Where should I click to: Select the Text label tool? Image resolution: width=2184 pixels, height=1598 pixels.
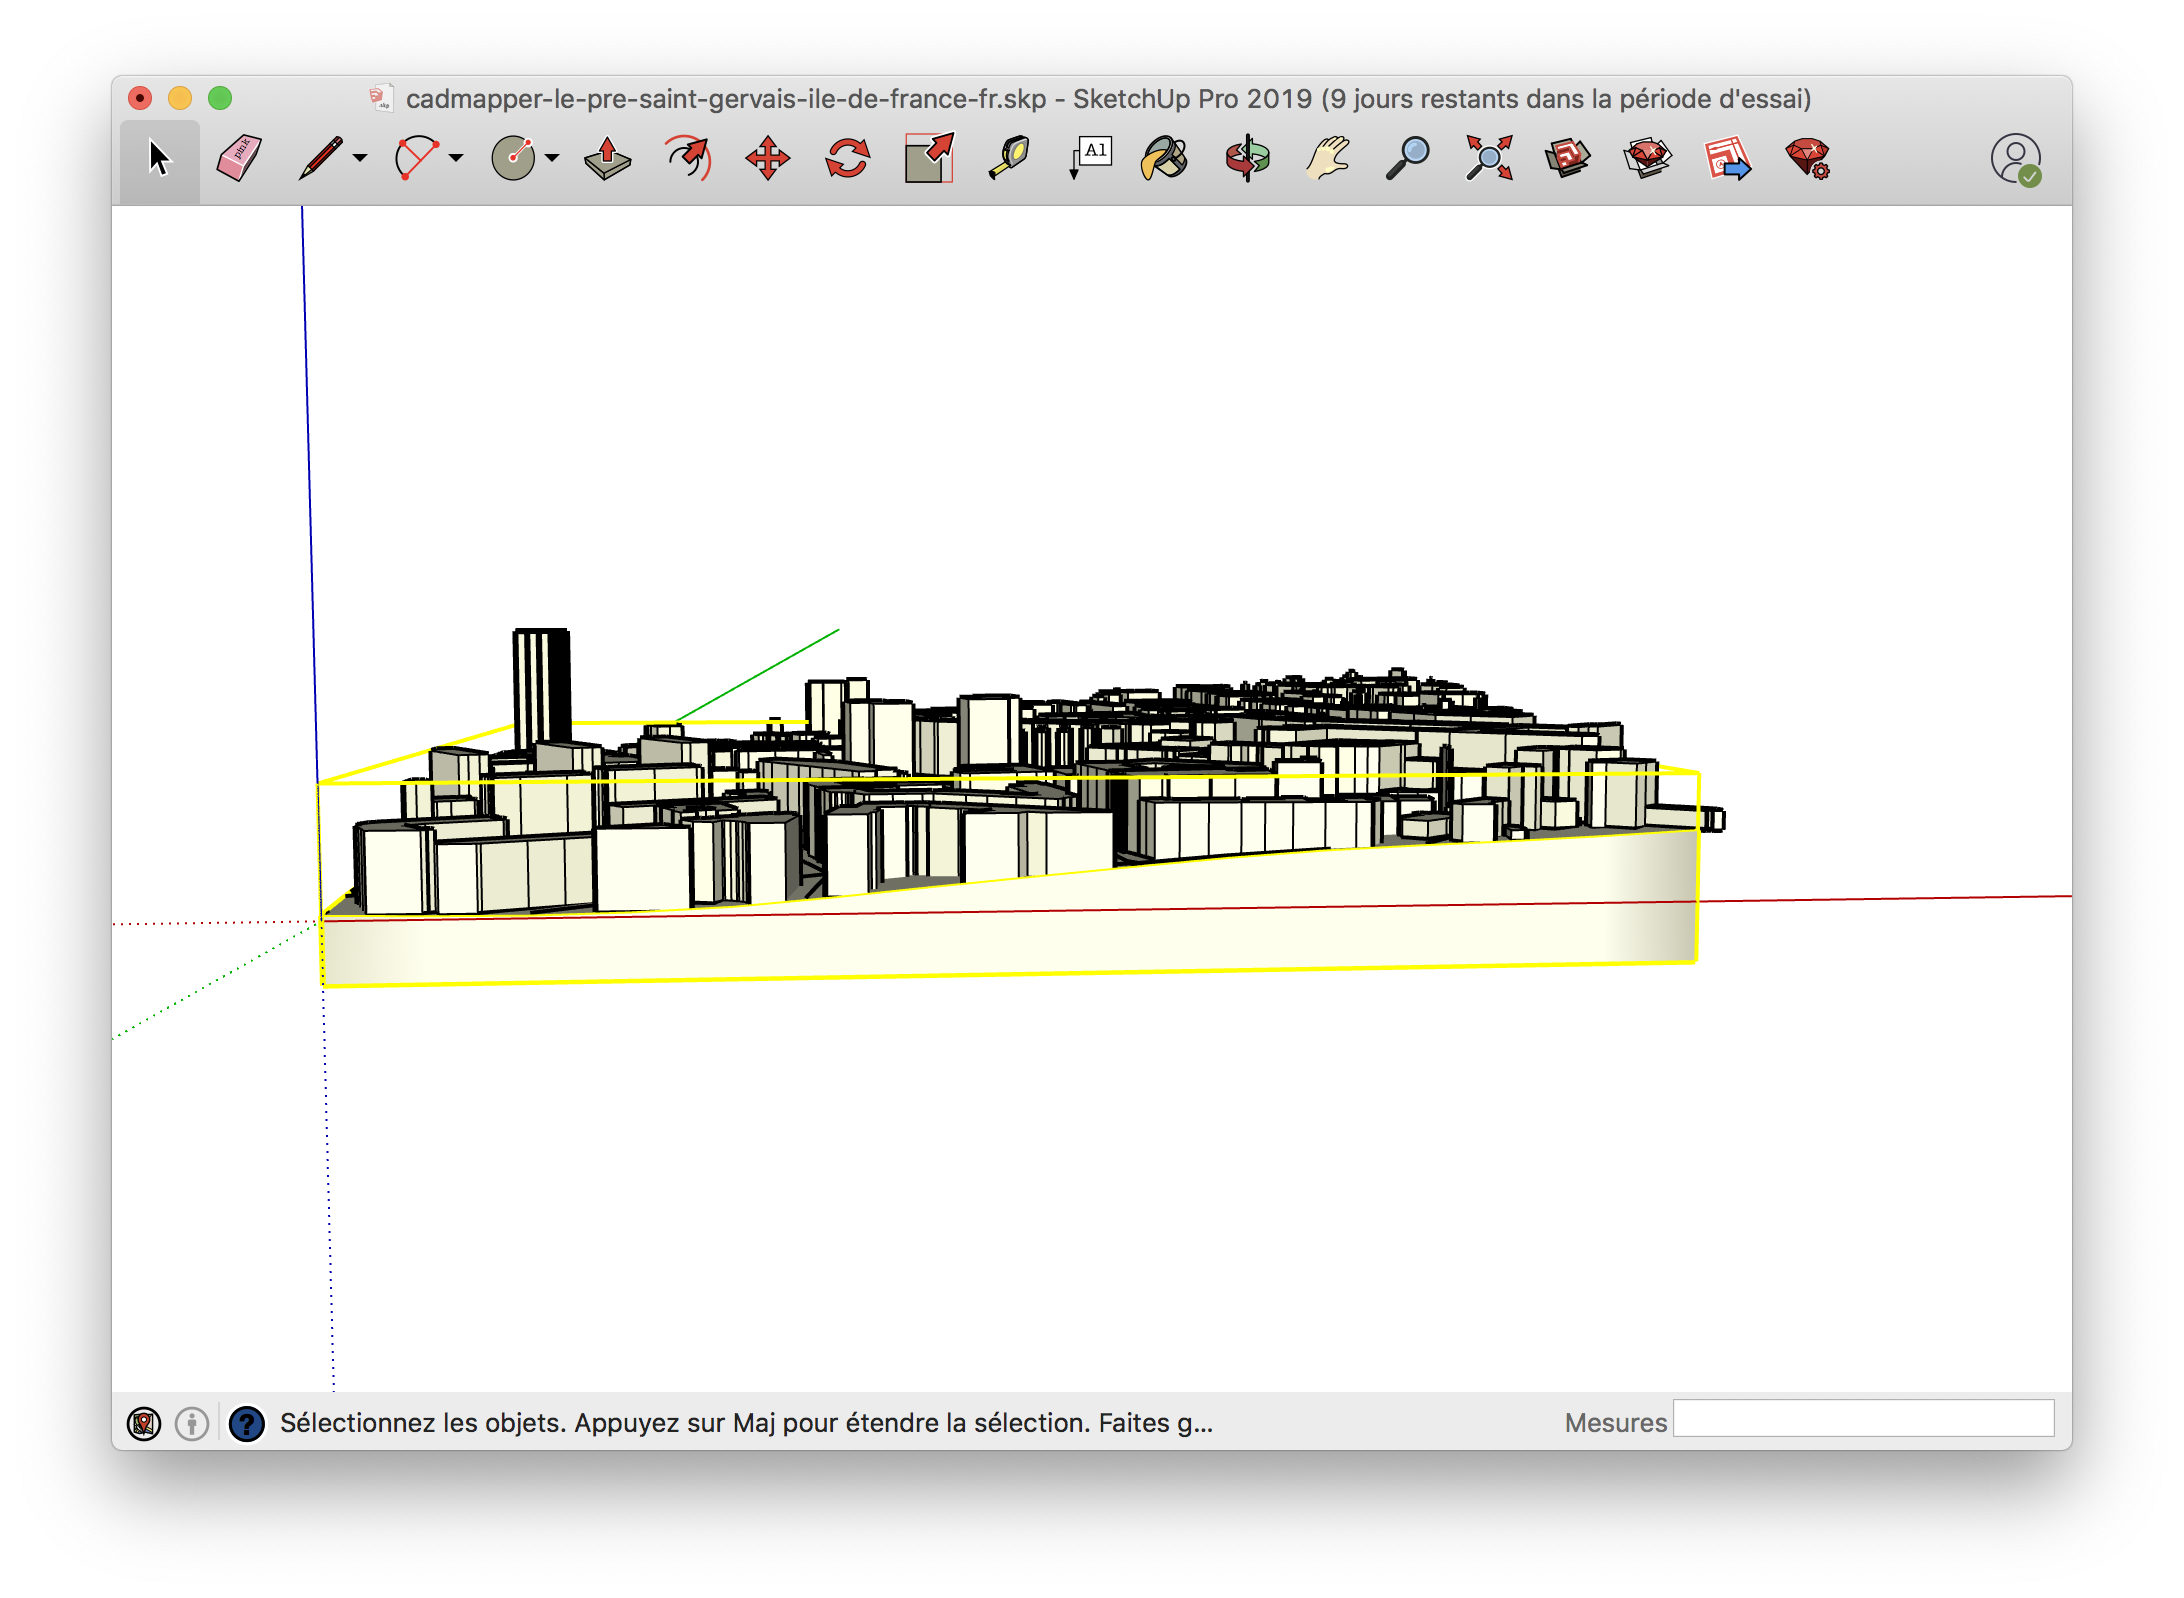click(x=1090, y=159)
